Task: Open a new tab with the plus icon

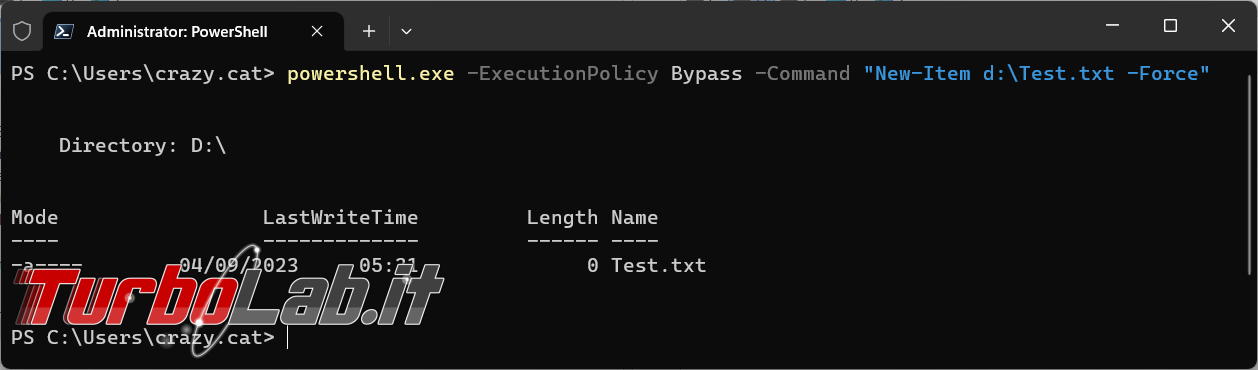Action: coord(368,31)
